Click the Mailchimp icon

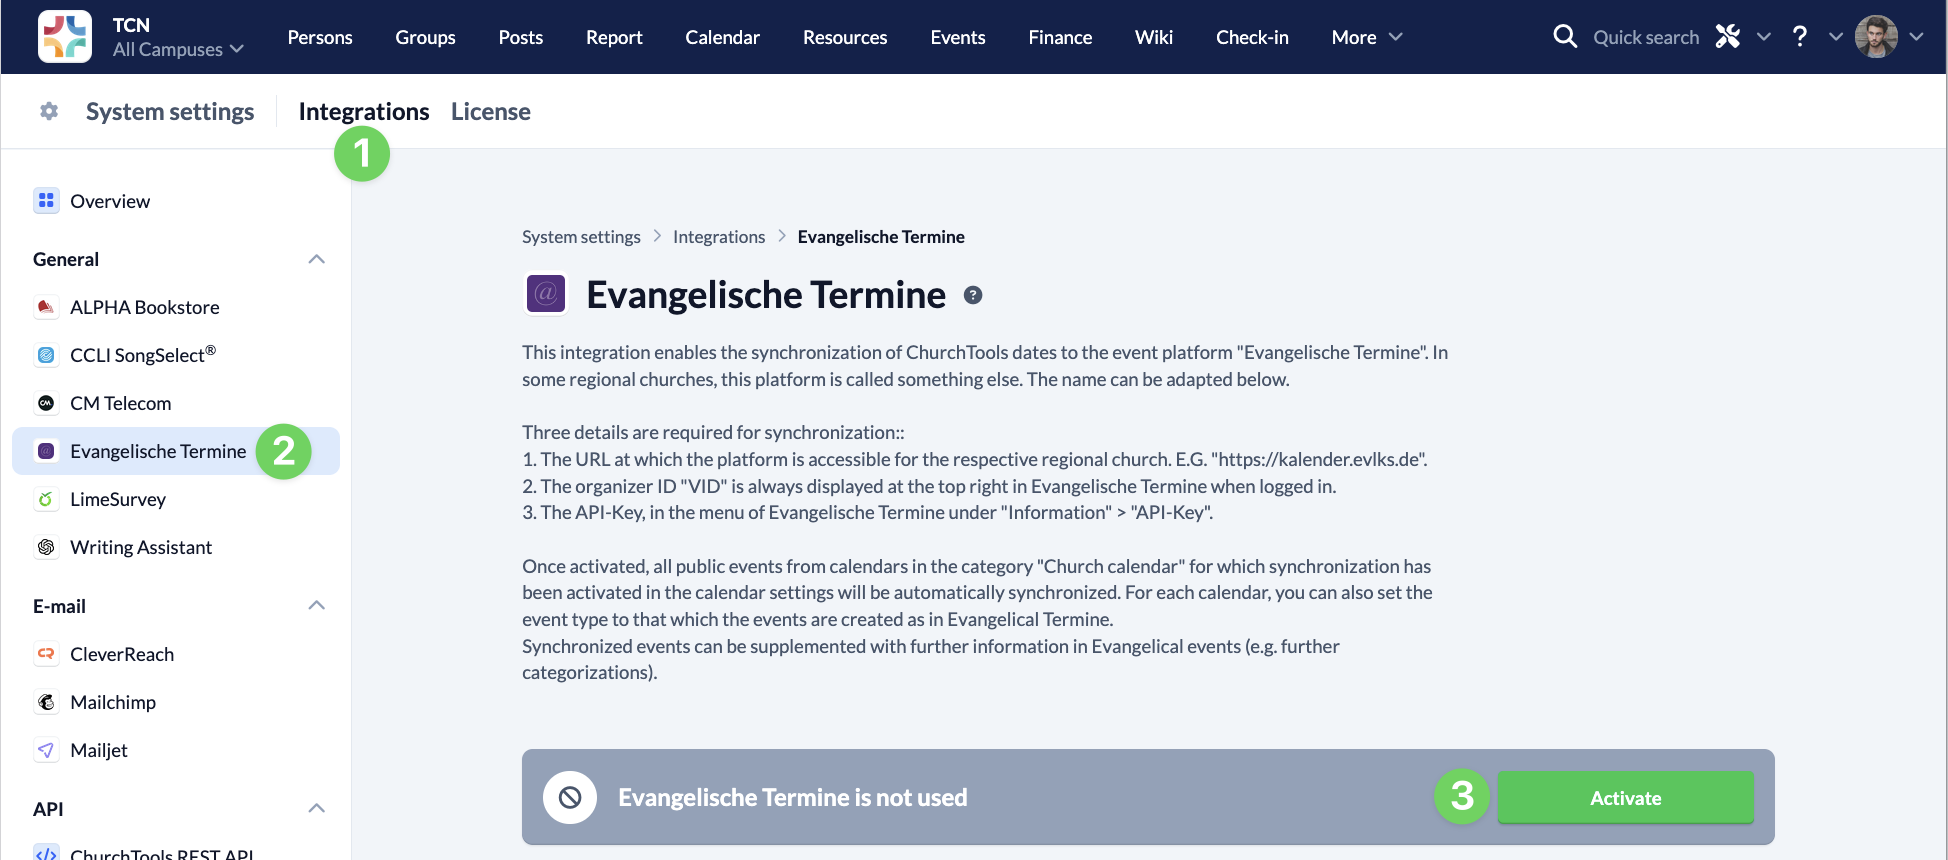[x=46, y=702]
